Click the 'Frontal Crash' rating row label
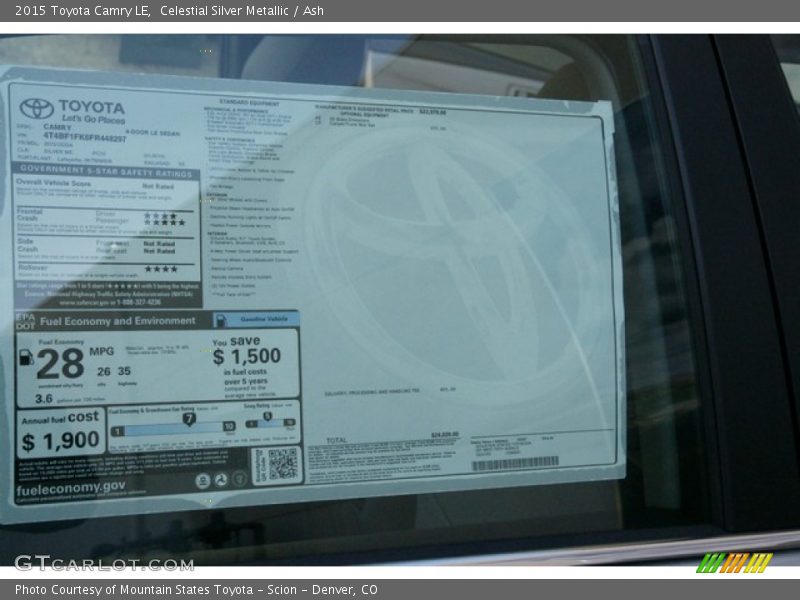This screenshot has height=600, width=800. point(30,214)
